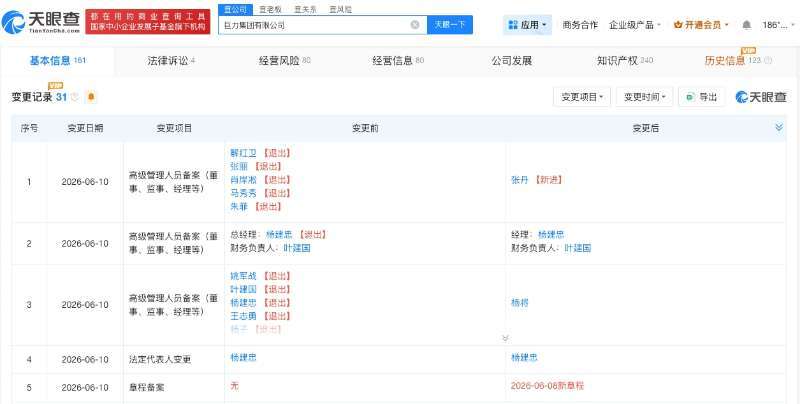Screen dimensions: 800x404
Task: Select the 查风险 search tab
Action: (x=340, y=9)
